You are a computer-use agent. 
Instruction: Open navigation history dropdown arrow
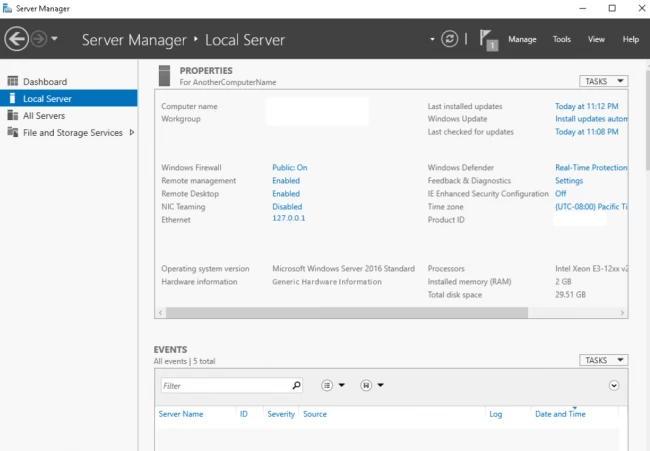point(54,39)
